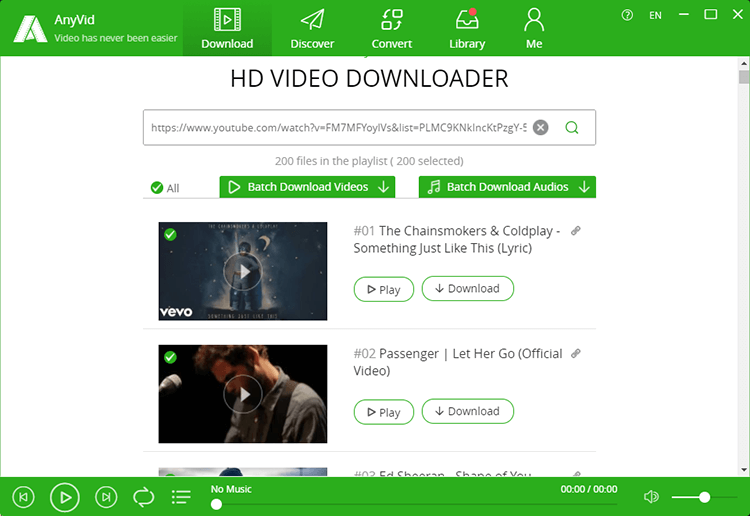Click Batch Download Audios button
This screenshot has width=750, height=516.
point(507,187)
